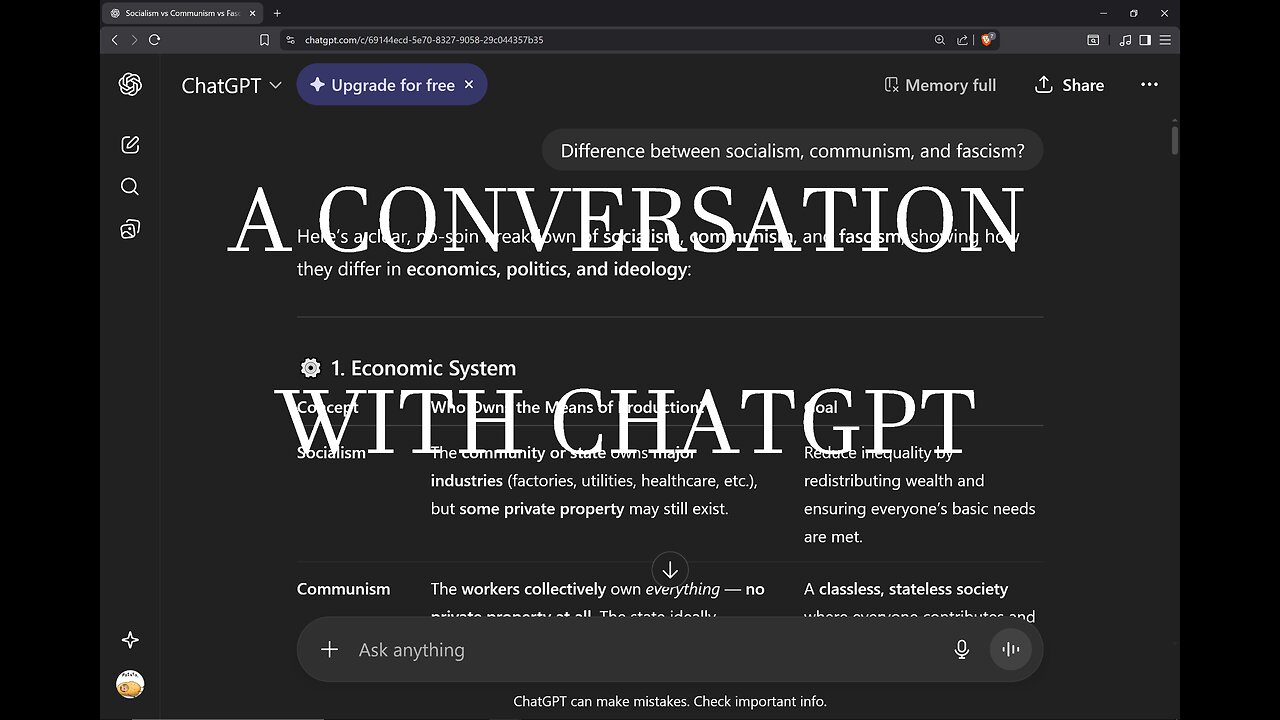The width and height of the screenshot is (1280, 720).
Task: Go back with the browser back arrow
Action: (x=114, y=40)
